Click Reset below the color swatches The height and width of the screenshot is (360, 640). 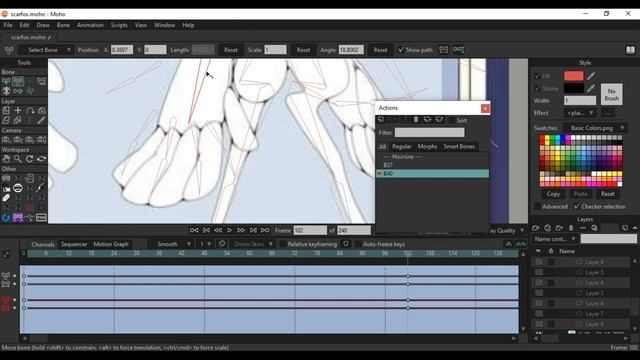[x=608, y=194]
